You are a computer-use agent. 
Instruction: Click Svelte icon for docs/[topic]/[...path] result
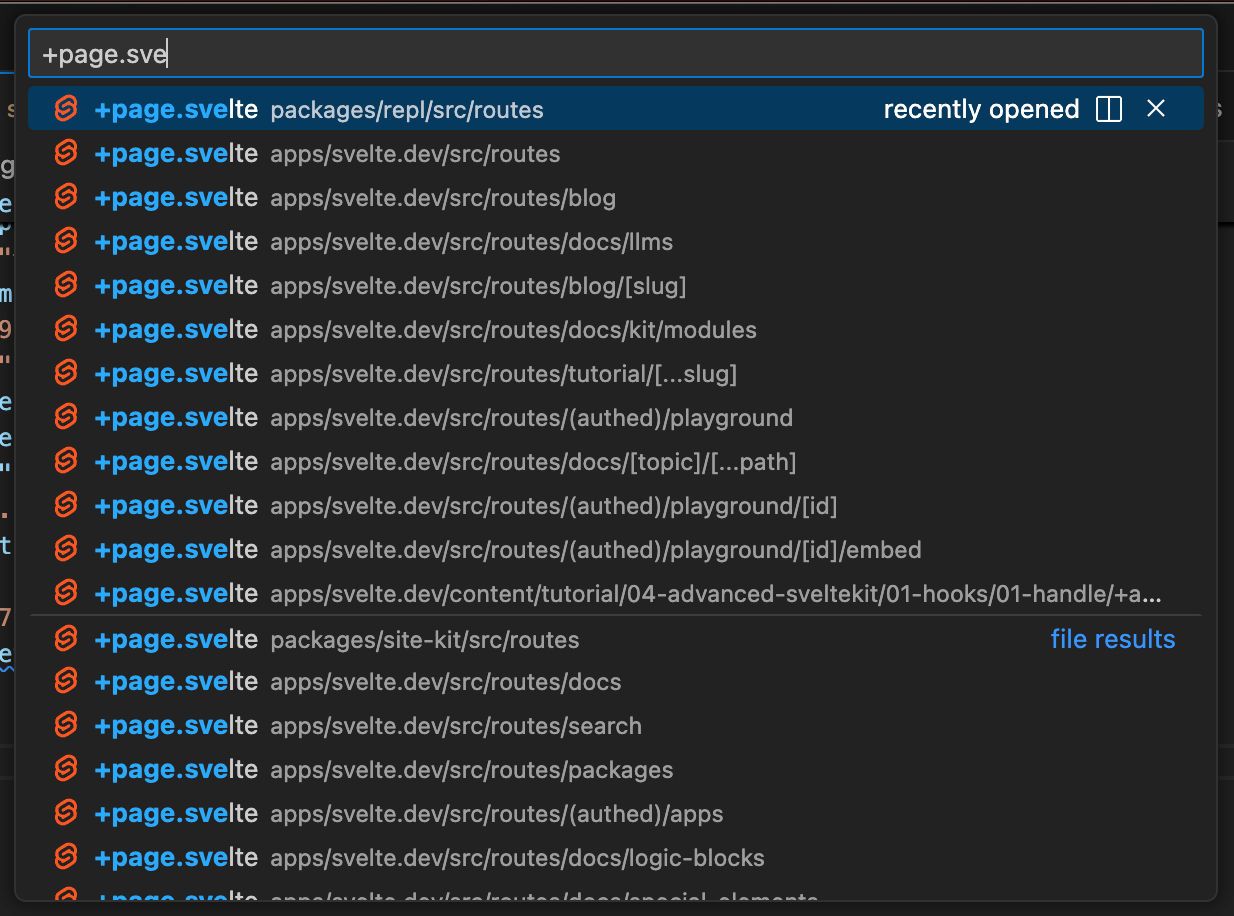click(x=66, y=462)
